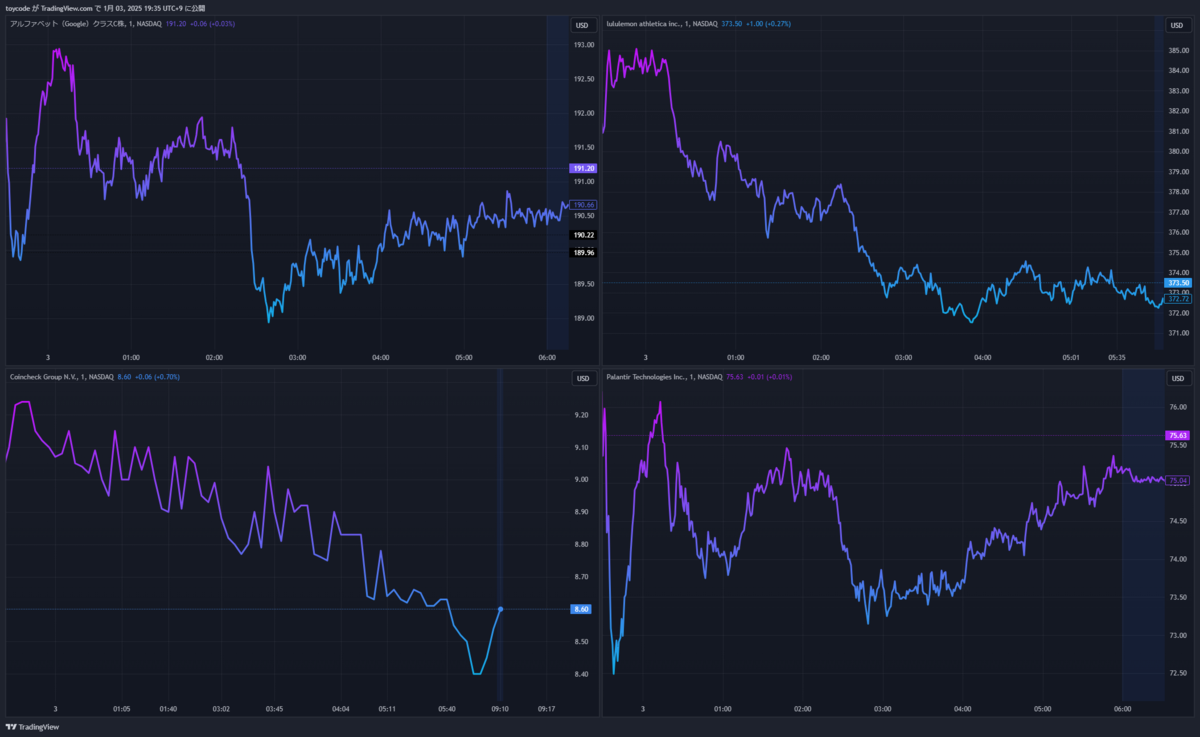Click the +0.06 (+0.70%) change on Coincheck title
This screenshot has height=737, width=1200.
pos(157,377)
